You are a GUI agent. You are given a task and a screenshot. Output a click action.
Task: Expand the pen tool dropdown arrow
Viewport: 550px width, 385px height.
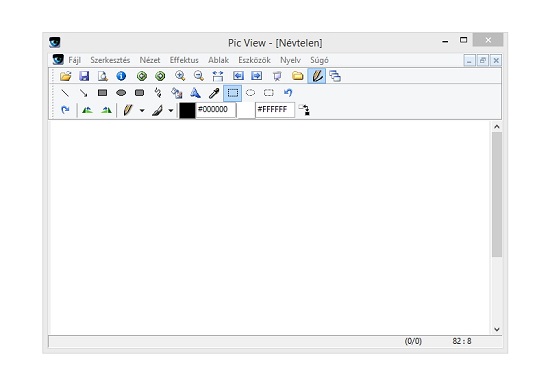click(x=142, y=110)
